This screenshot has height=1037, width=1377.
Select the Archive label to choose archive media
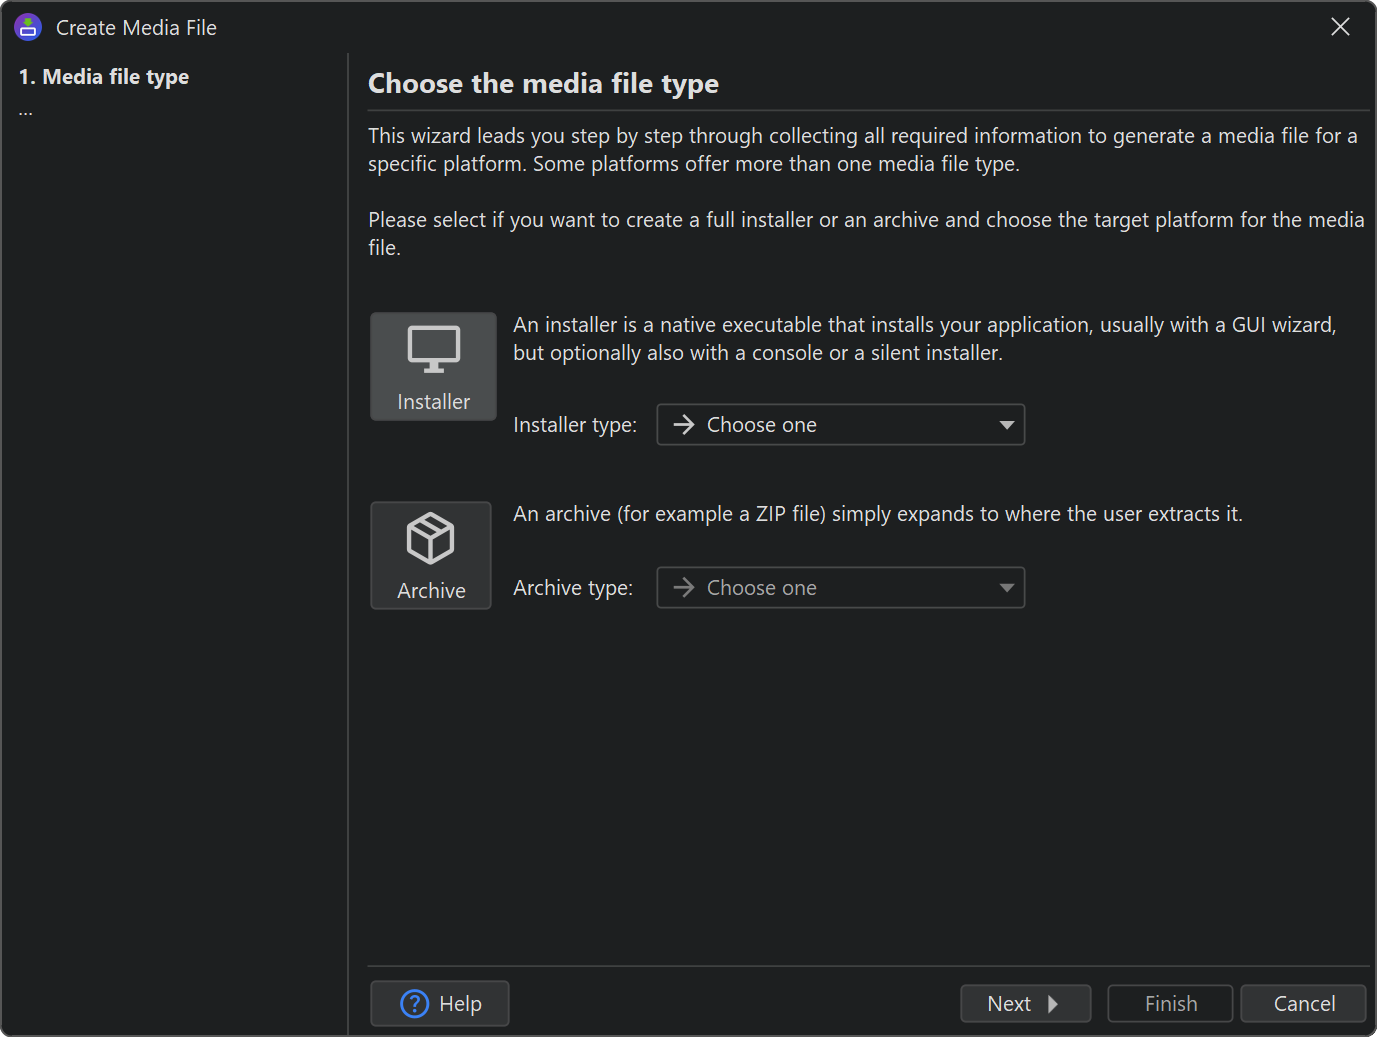[431, 591]
